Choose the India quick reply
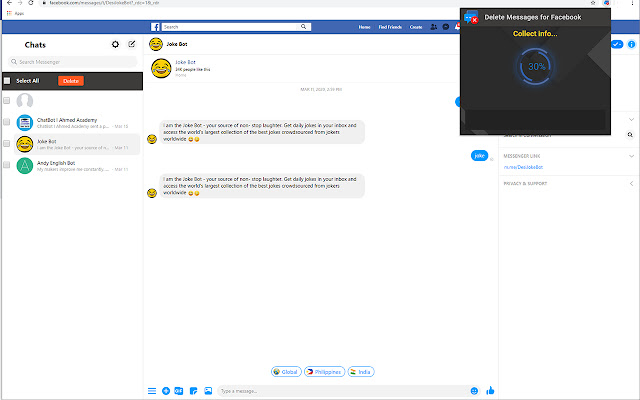 [x=361, y=372]
